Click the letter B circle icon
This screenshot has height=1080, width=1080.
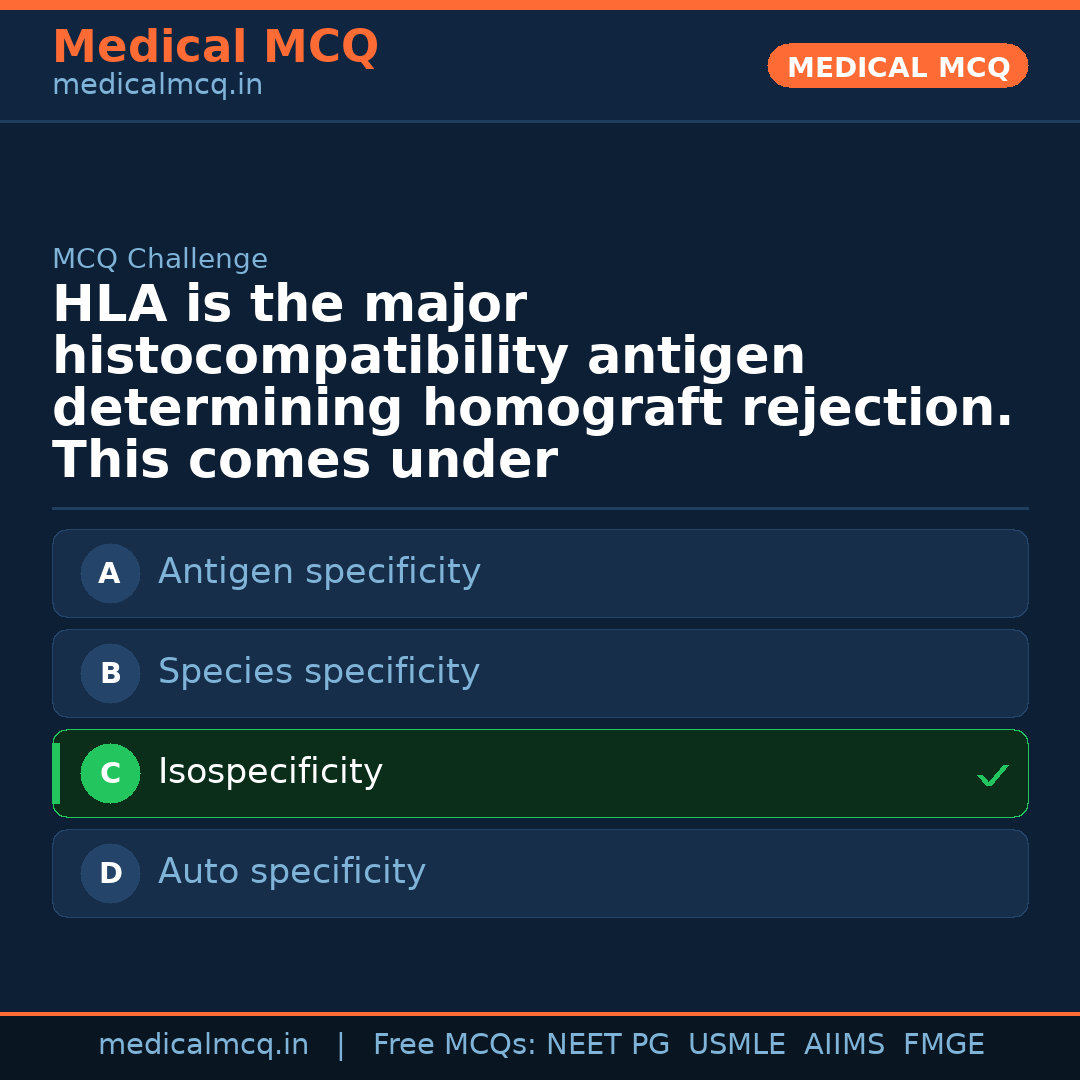(x=110, y=674)
